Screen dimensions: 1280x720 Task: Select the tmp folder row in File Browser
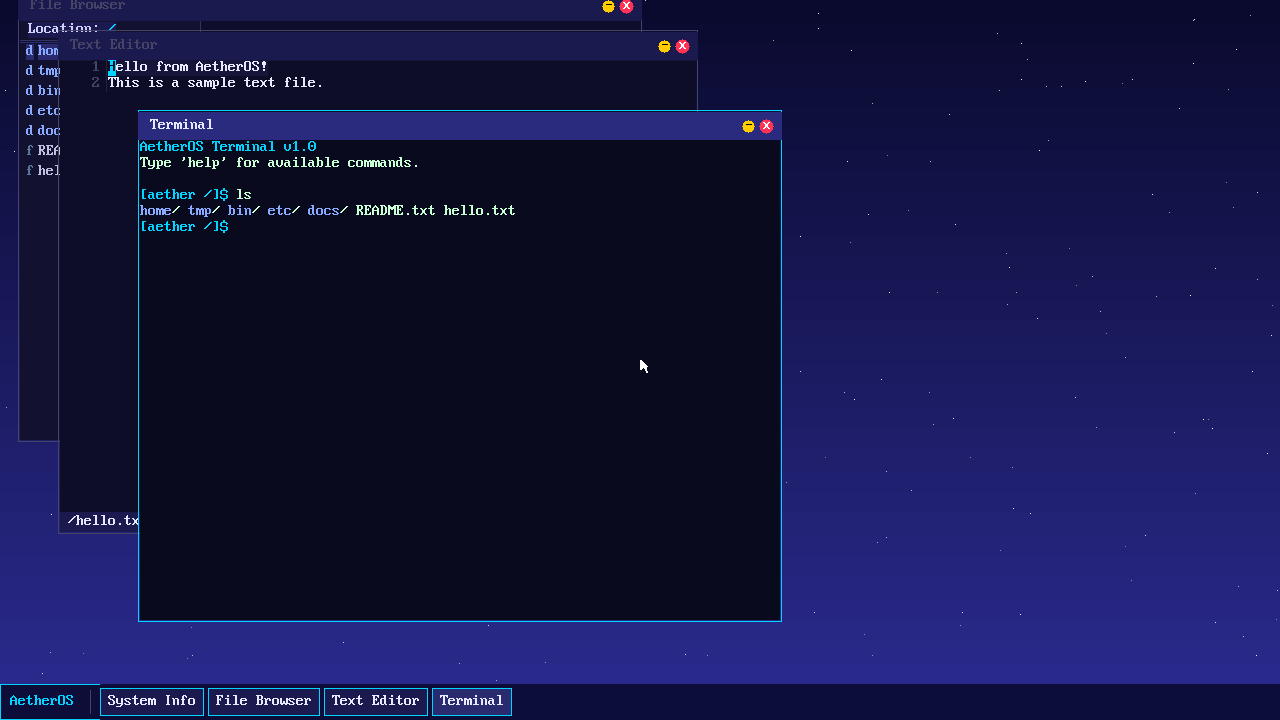tap(40, 71)
